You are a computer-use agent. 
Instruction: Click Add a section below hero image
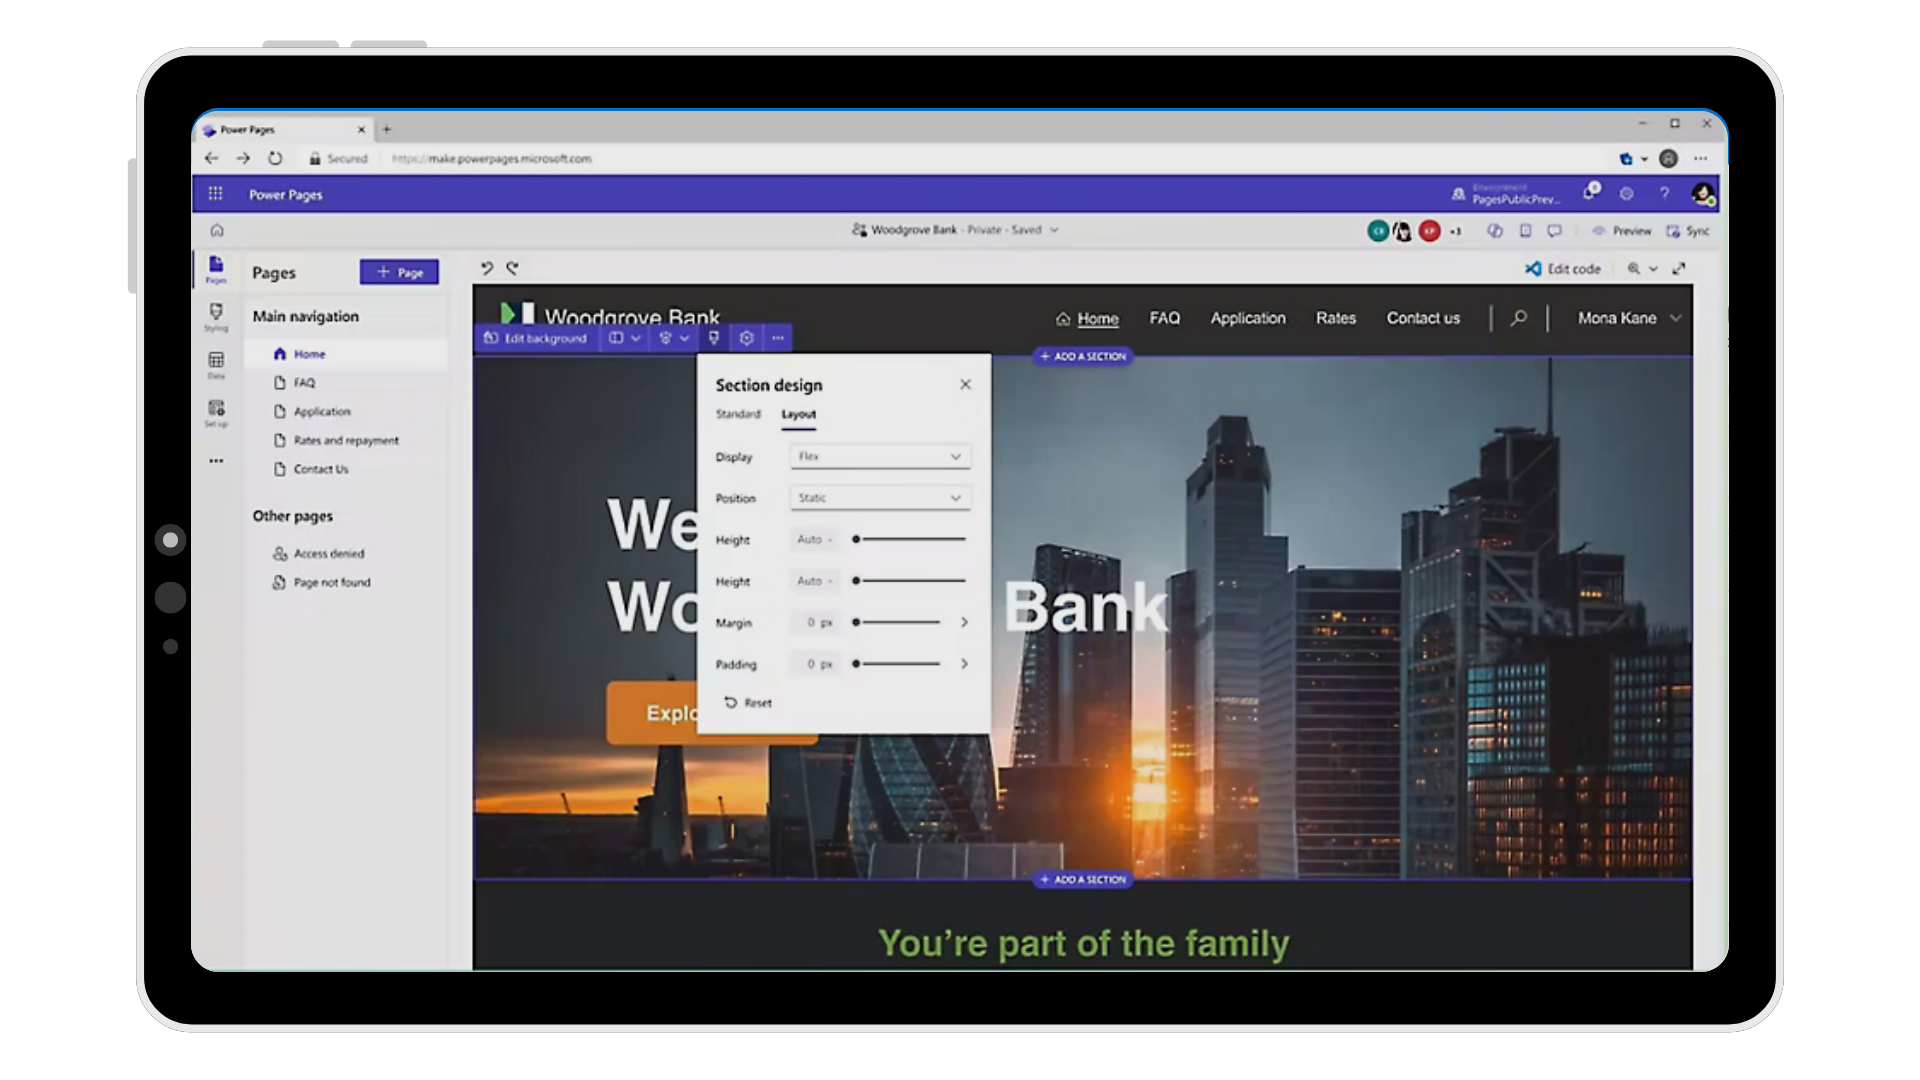[1083, 880]
